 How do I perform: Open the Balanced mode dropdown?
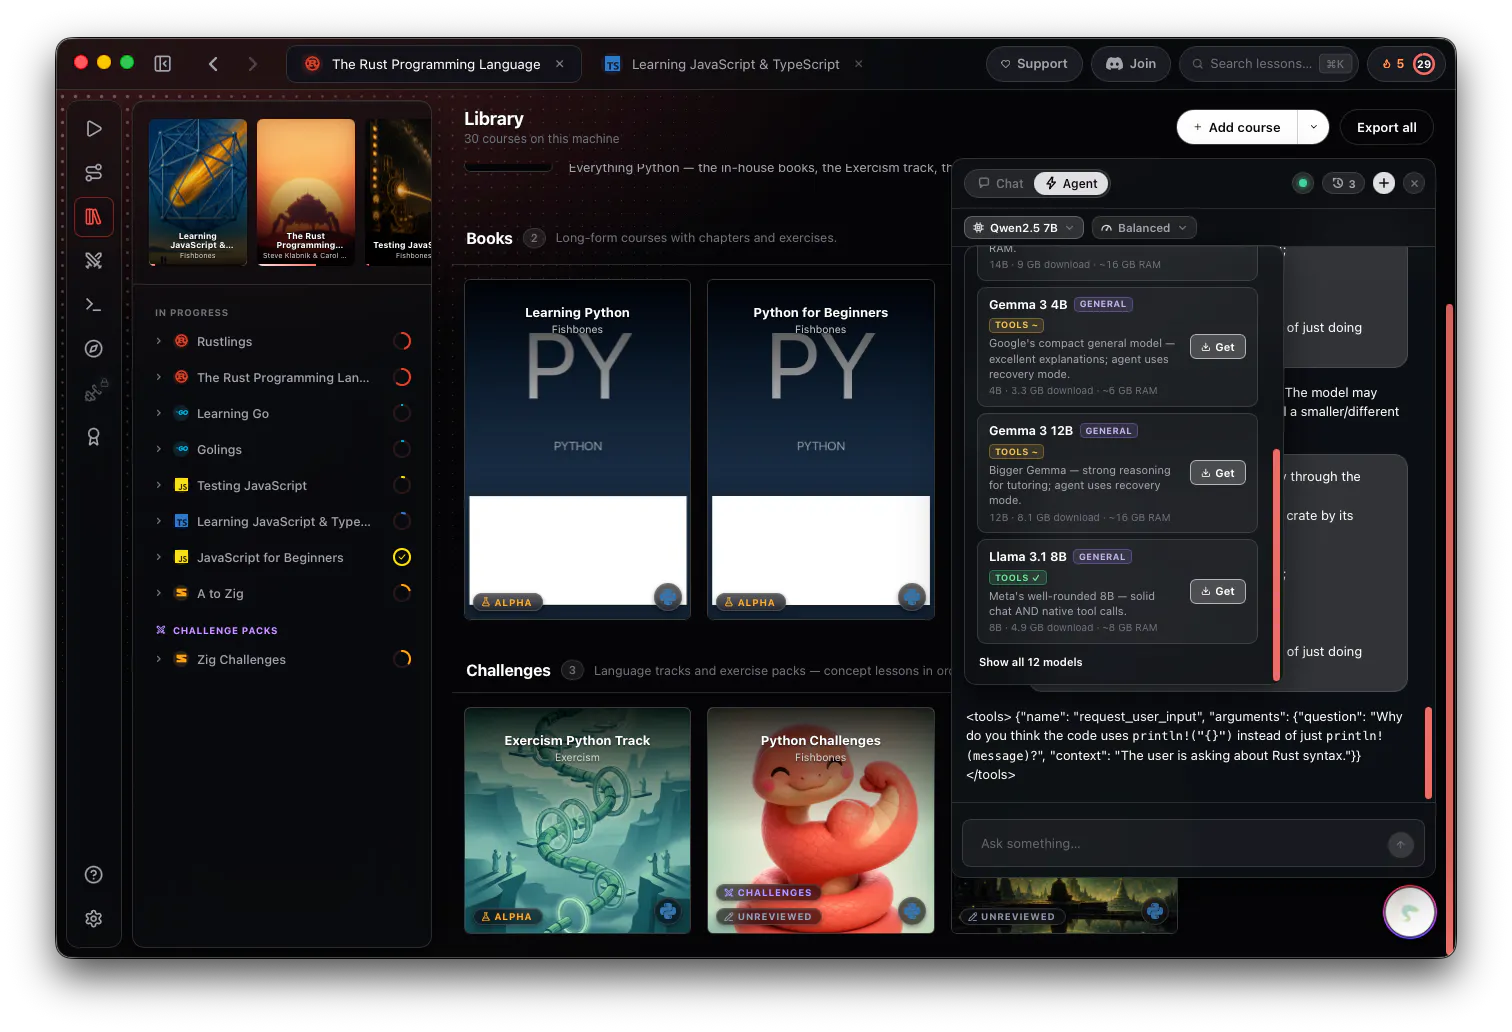pyautogui.click(x=1144, y=228)
